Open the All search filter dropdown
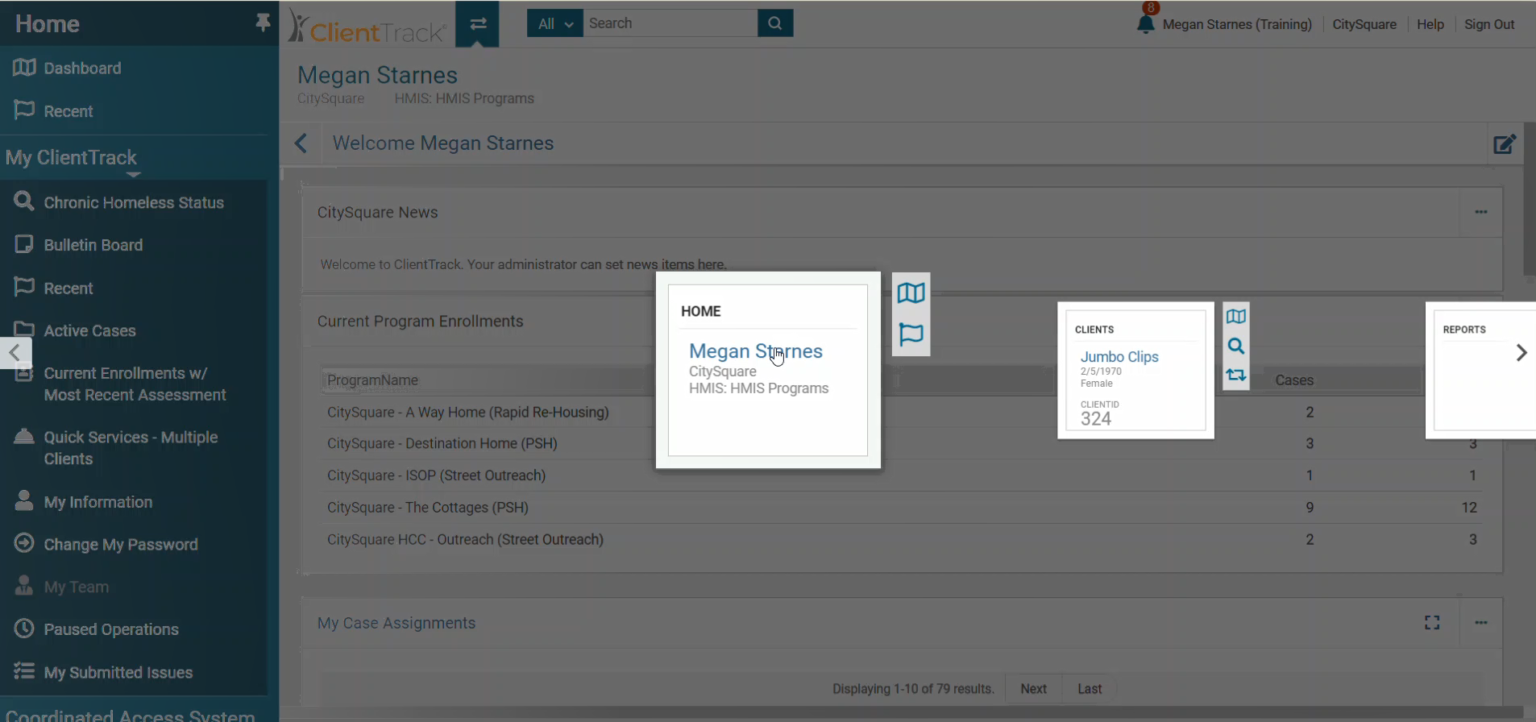Image resolution: width=1536 pixels, height=722 pixels. coord(555,24)
